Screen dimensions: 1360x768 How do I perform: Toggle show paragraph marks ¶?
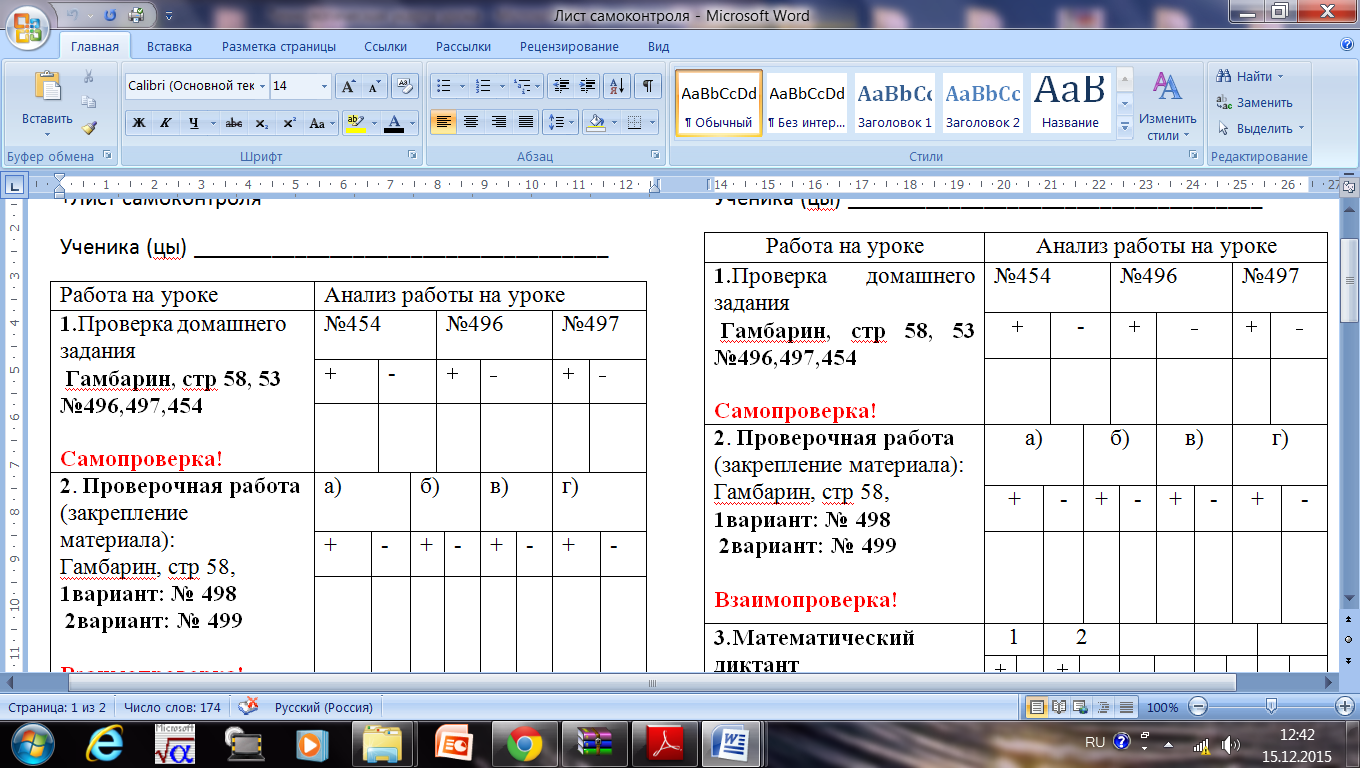click(649, 86)
